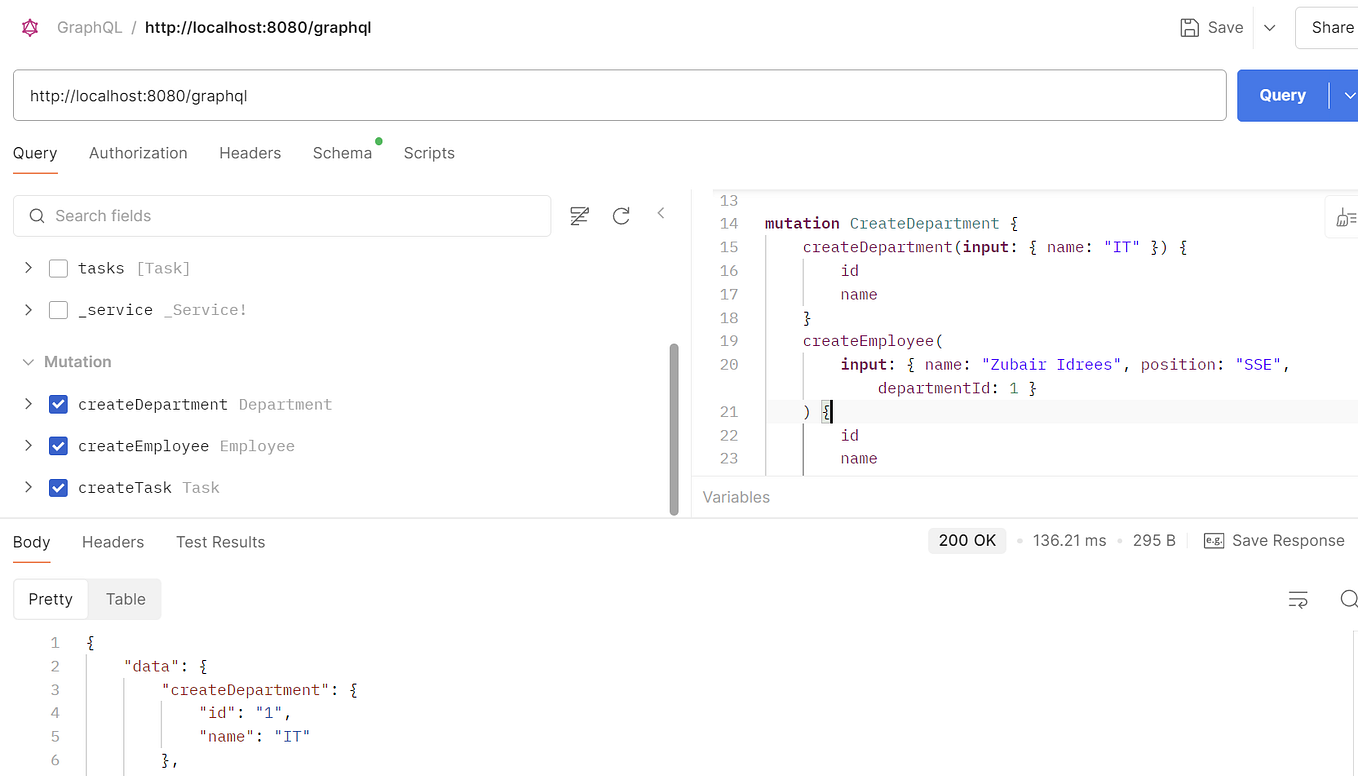Refresh the GraphQL schema
The image size is (1358, 776).
tap(621, 215)
